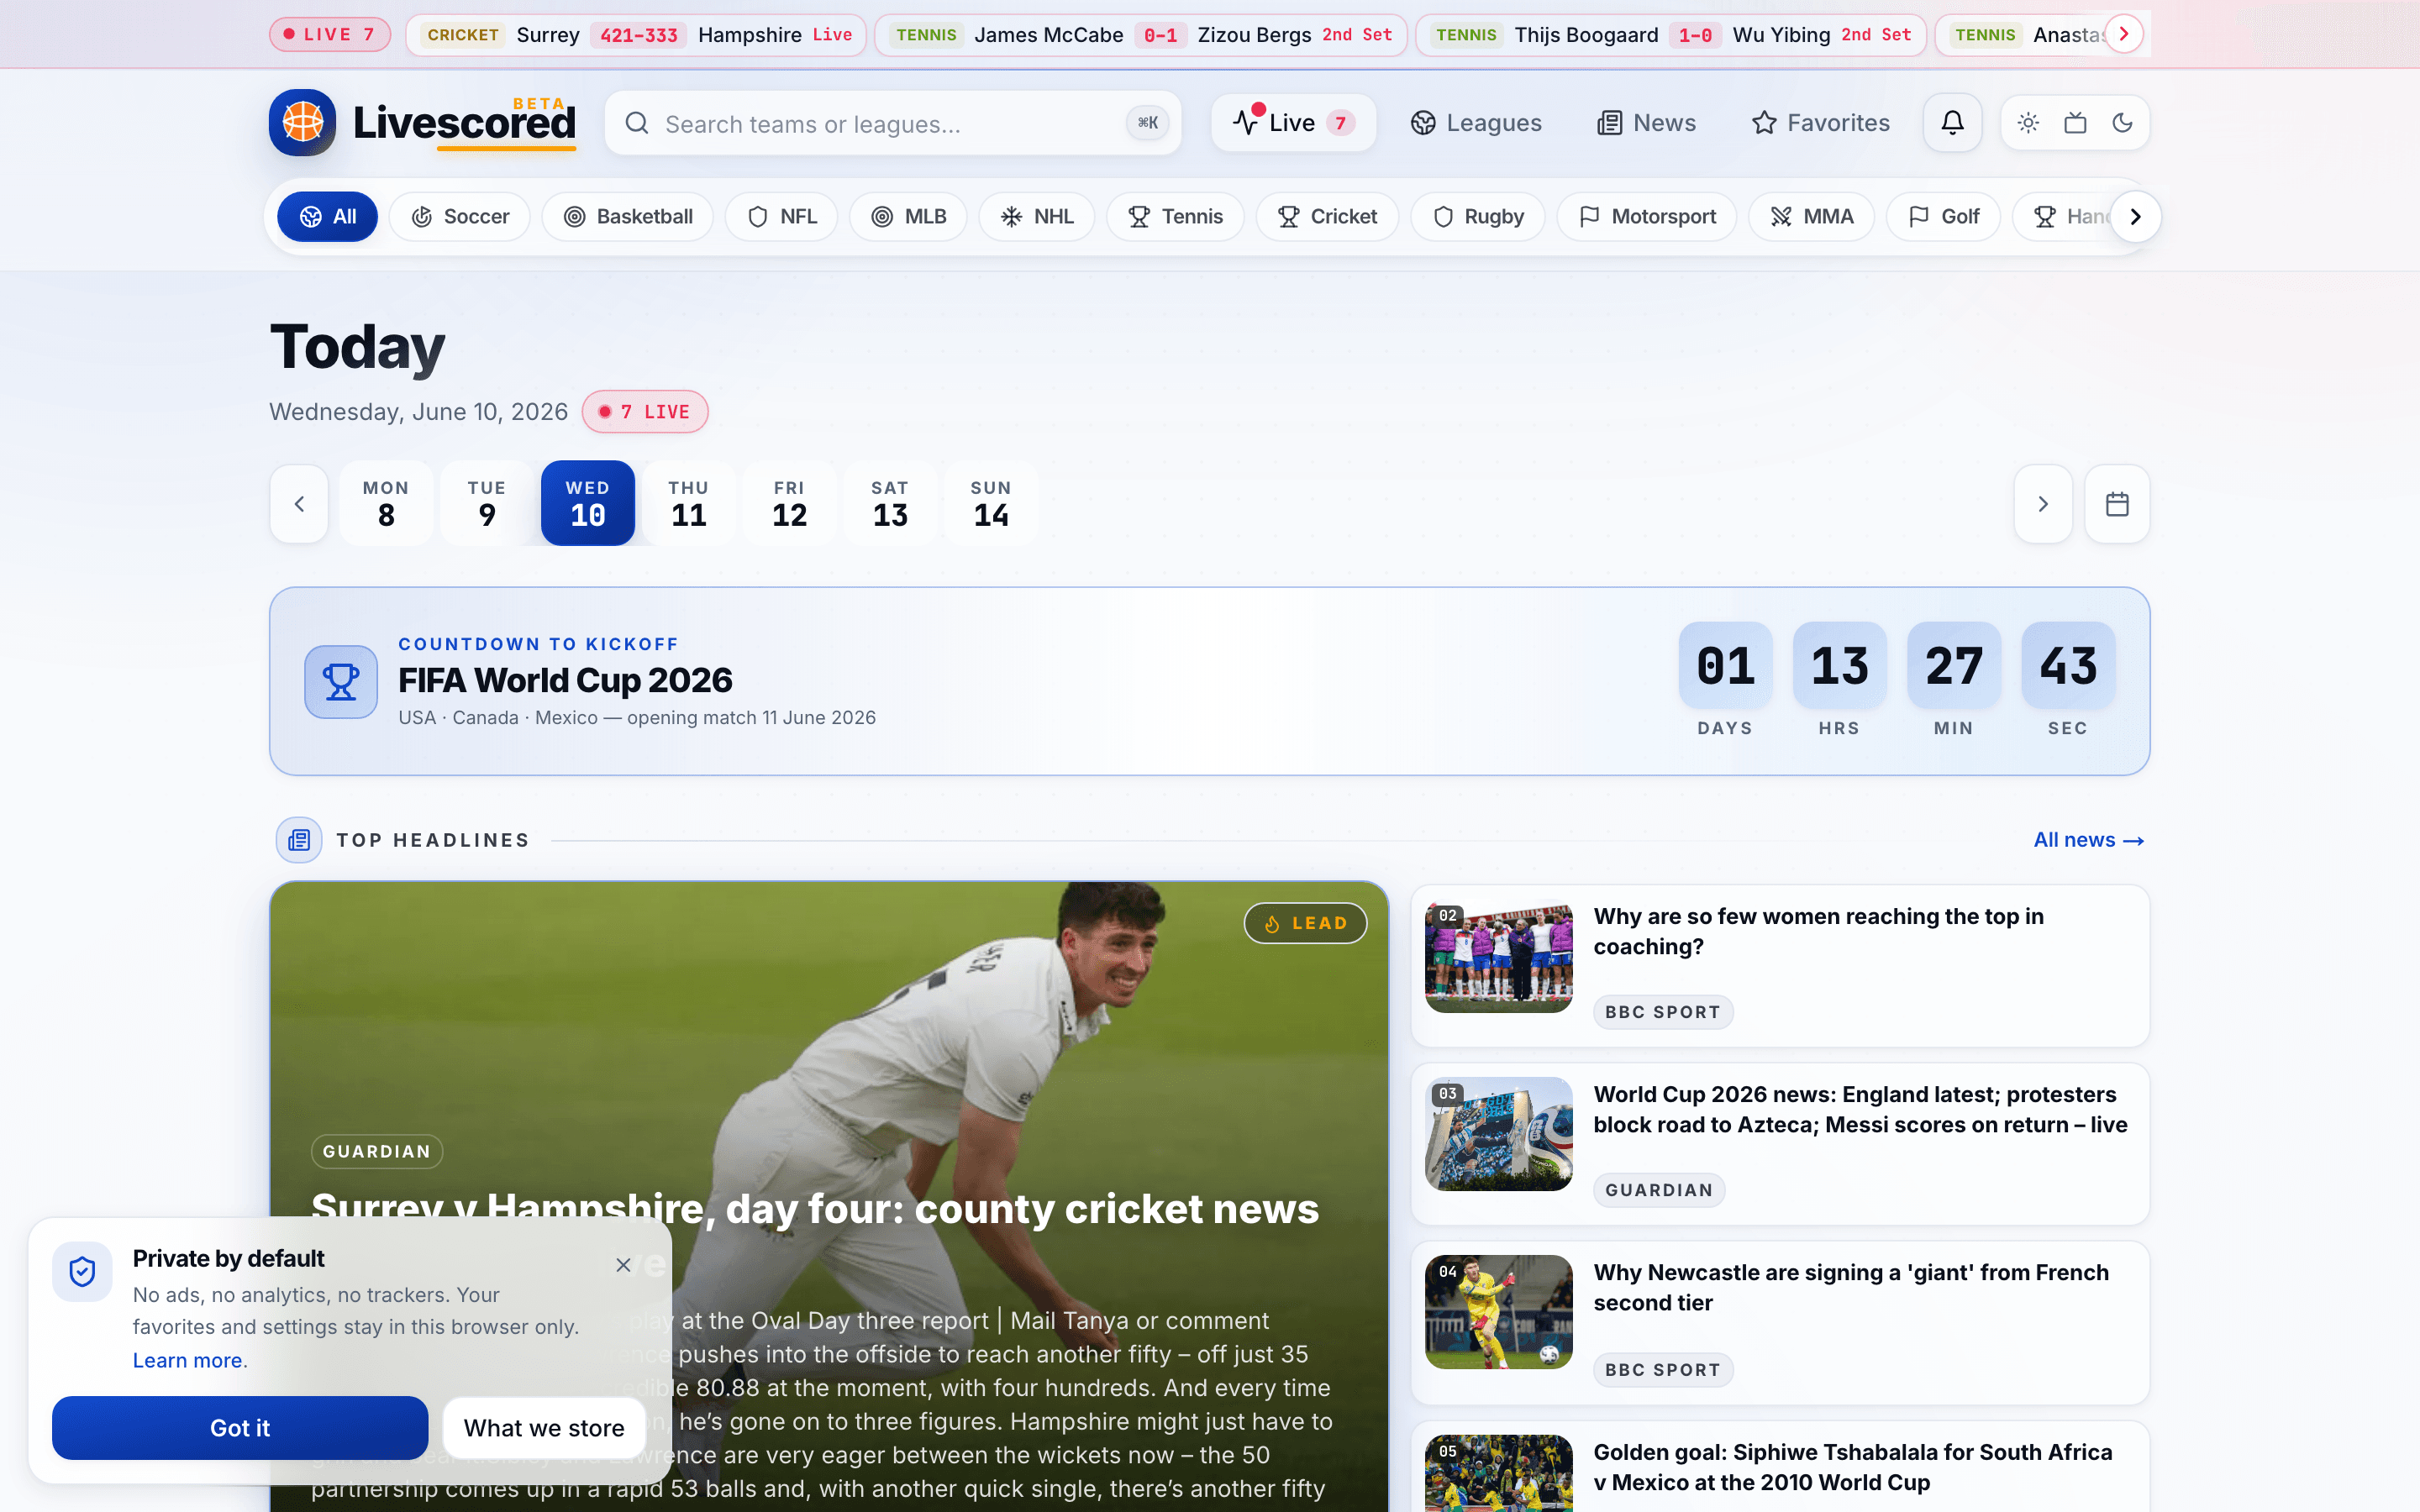Filter by Motorsport
The height and width of the screenshot is (1512, 2420).
(x=1647, y=217)
